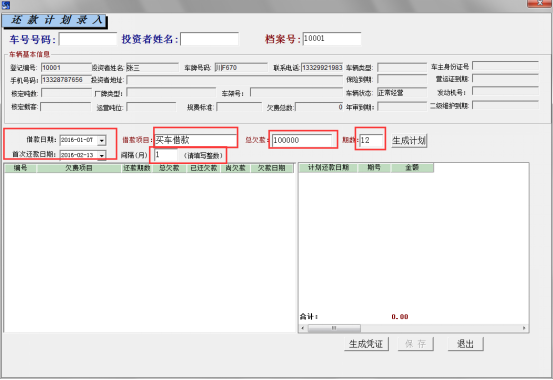The height and width of the screenshot is (380, 553).
Task: Open the 借款日期 date dropdown arrow
Action: point(102,140)
